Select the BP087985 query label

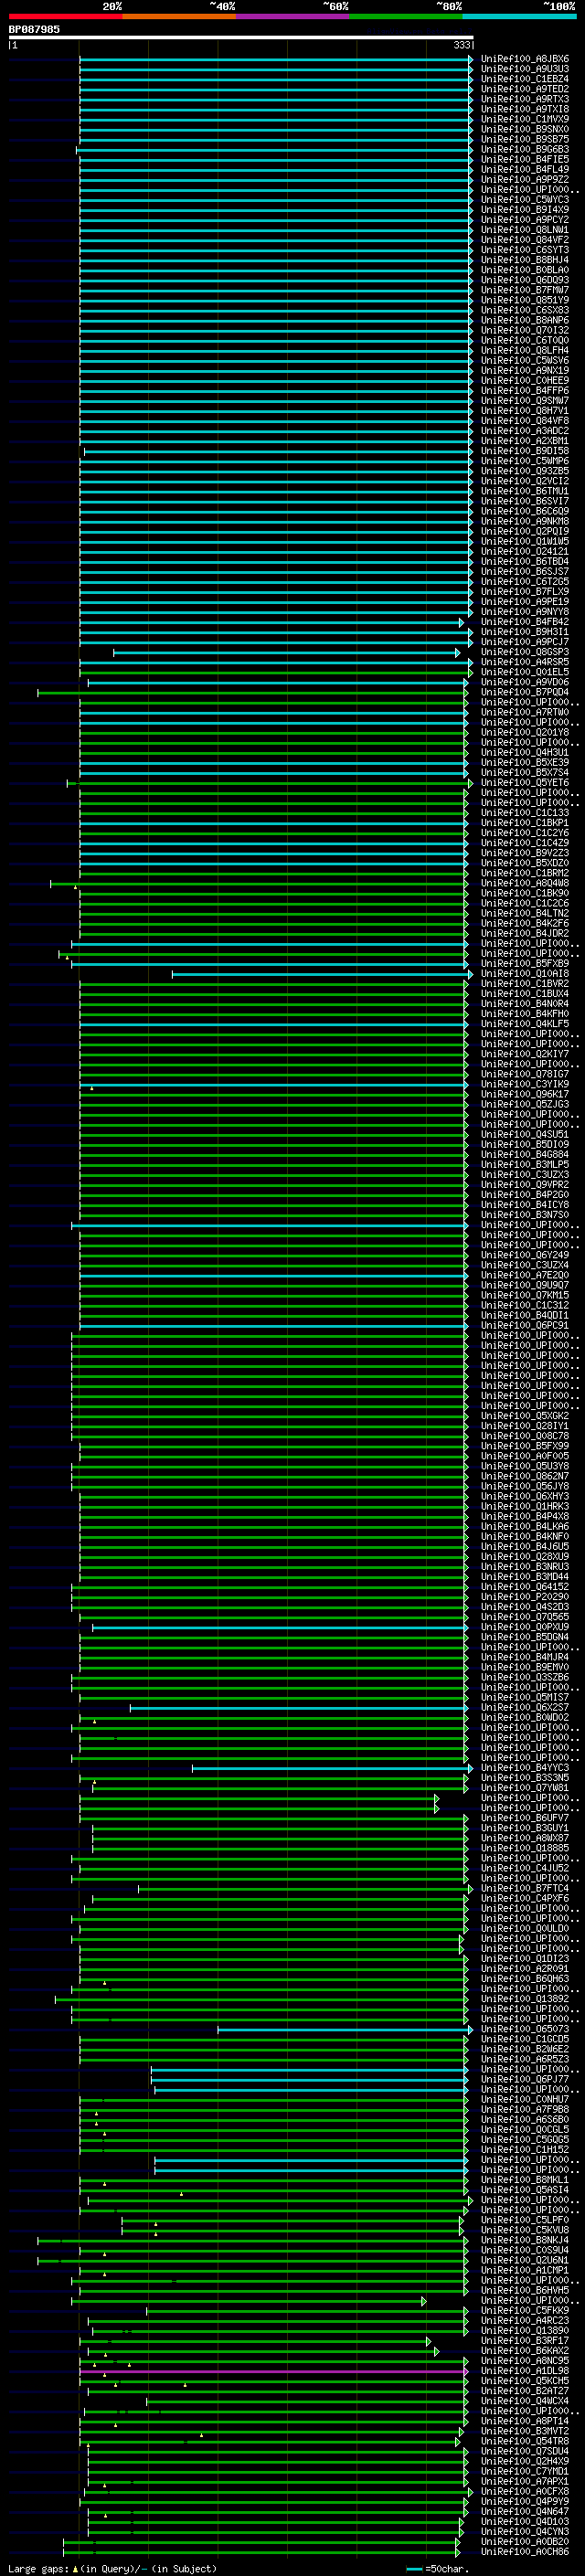tap(34, 29)
